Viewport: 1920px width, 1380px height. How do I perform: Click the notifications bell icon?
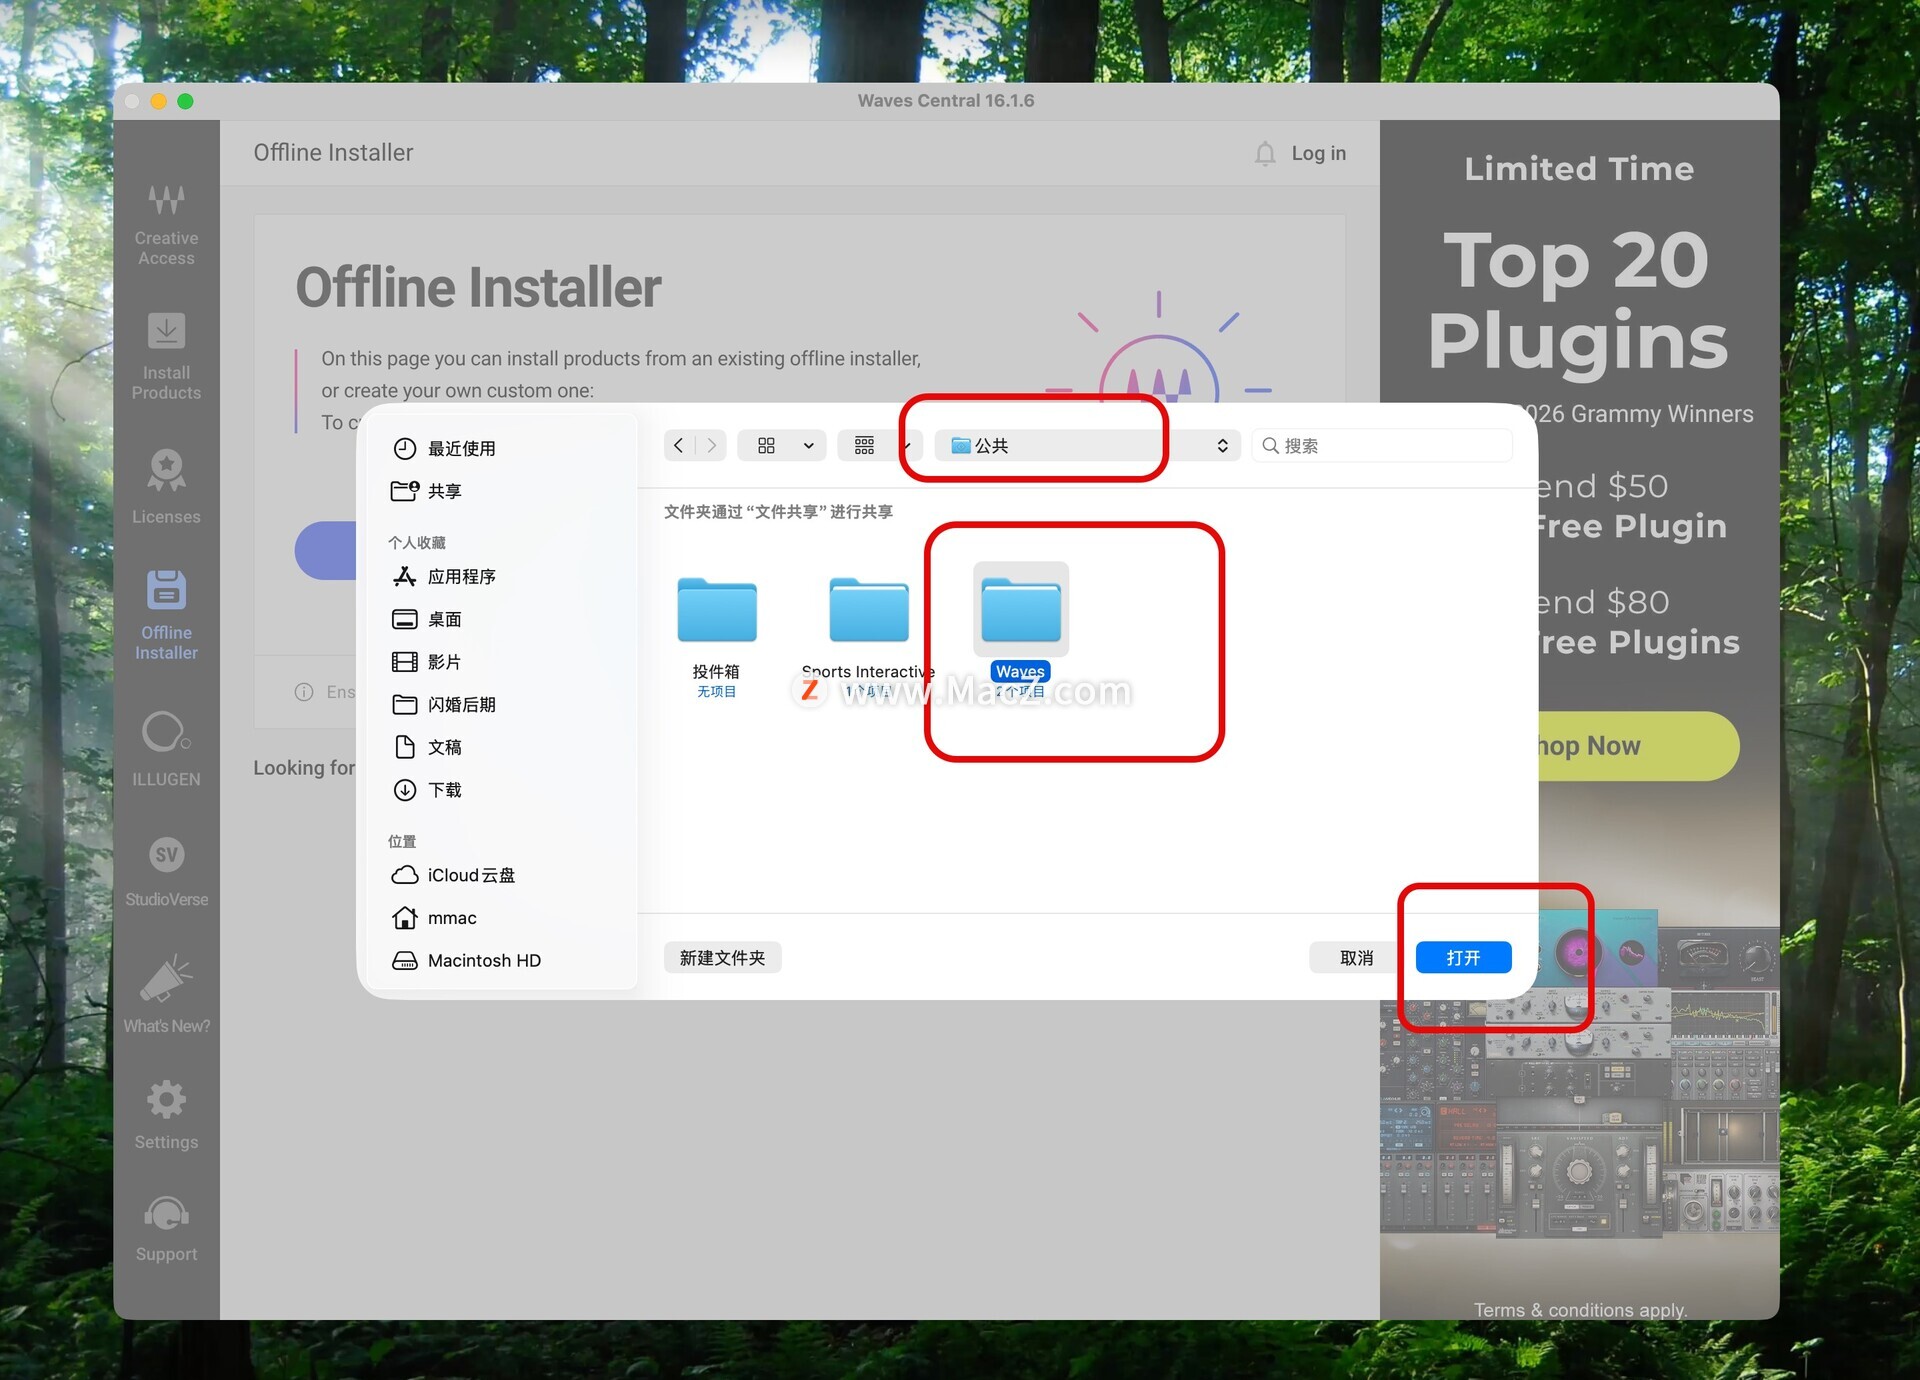click(1265, 153)
